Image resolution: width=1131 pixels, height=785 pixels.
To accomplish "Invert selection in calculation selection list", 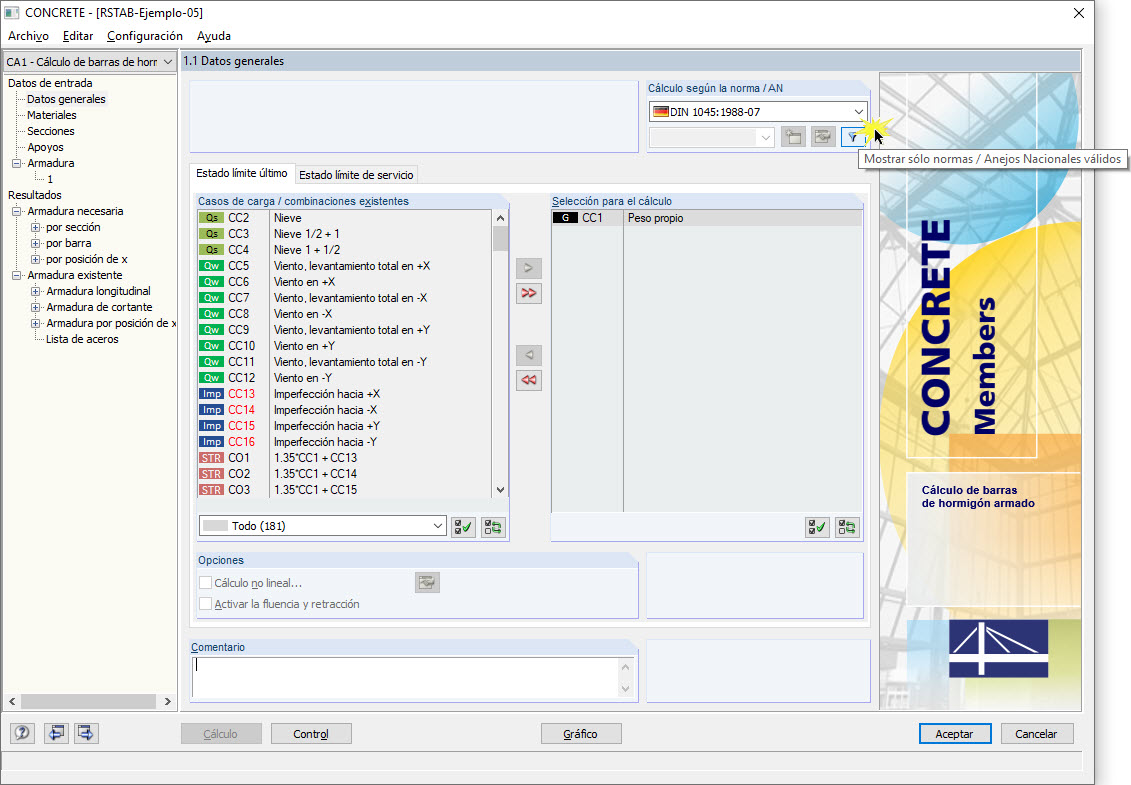I will [848, 527].
